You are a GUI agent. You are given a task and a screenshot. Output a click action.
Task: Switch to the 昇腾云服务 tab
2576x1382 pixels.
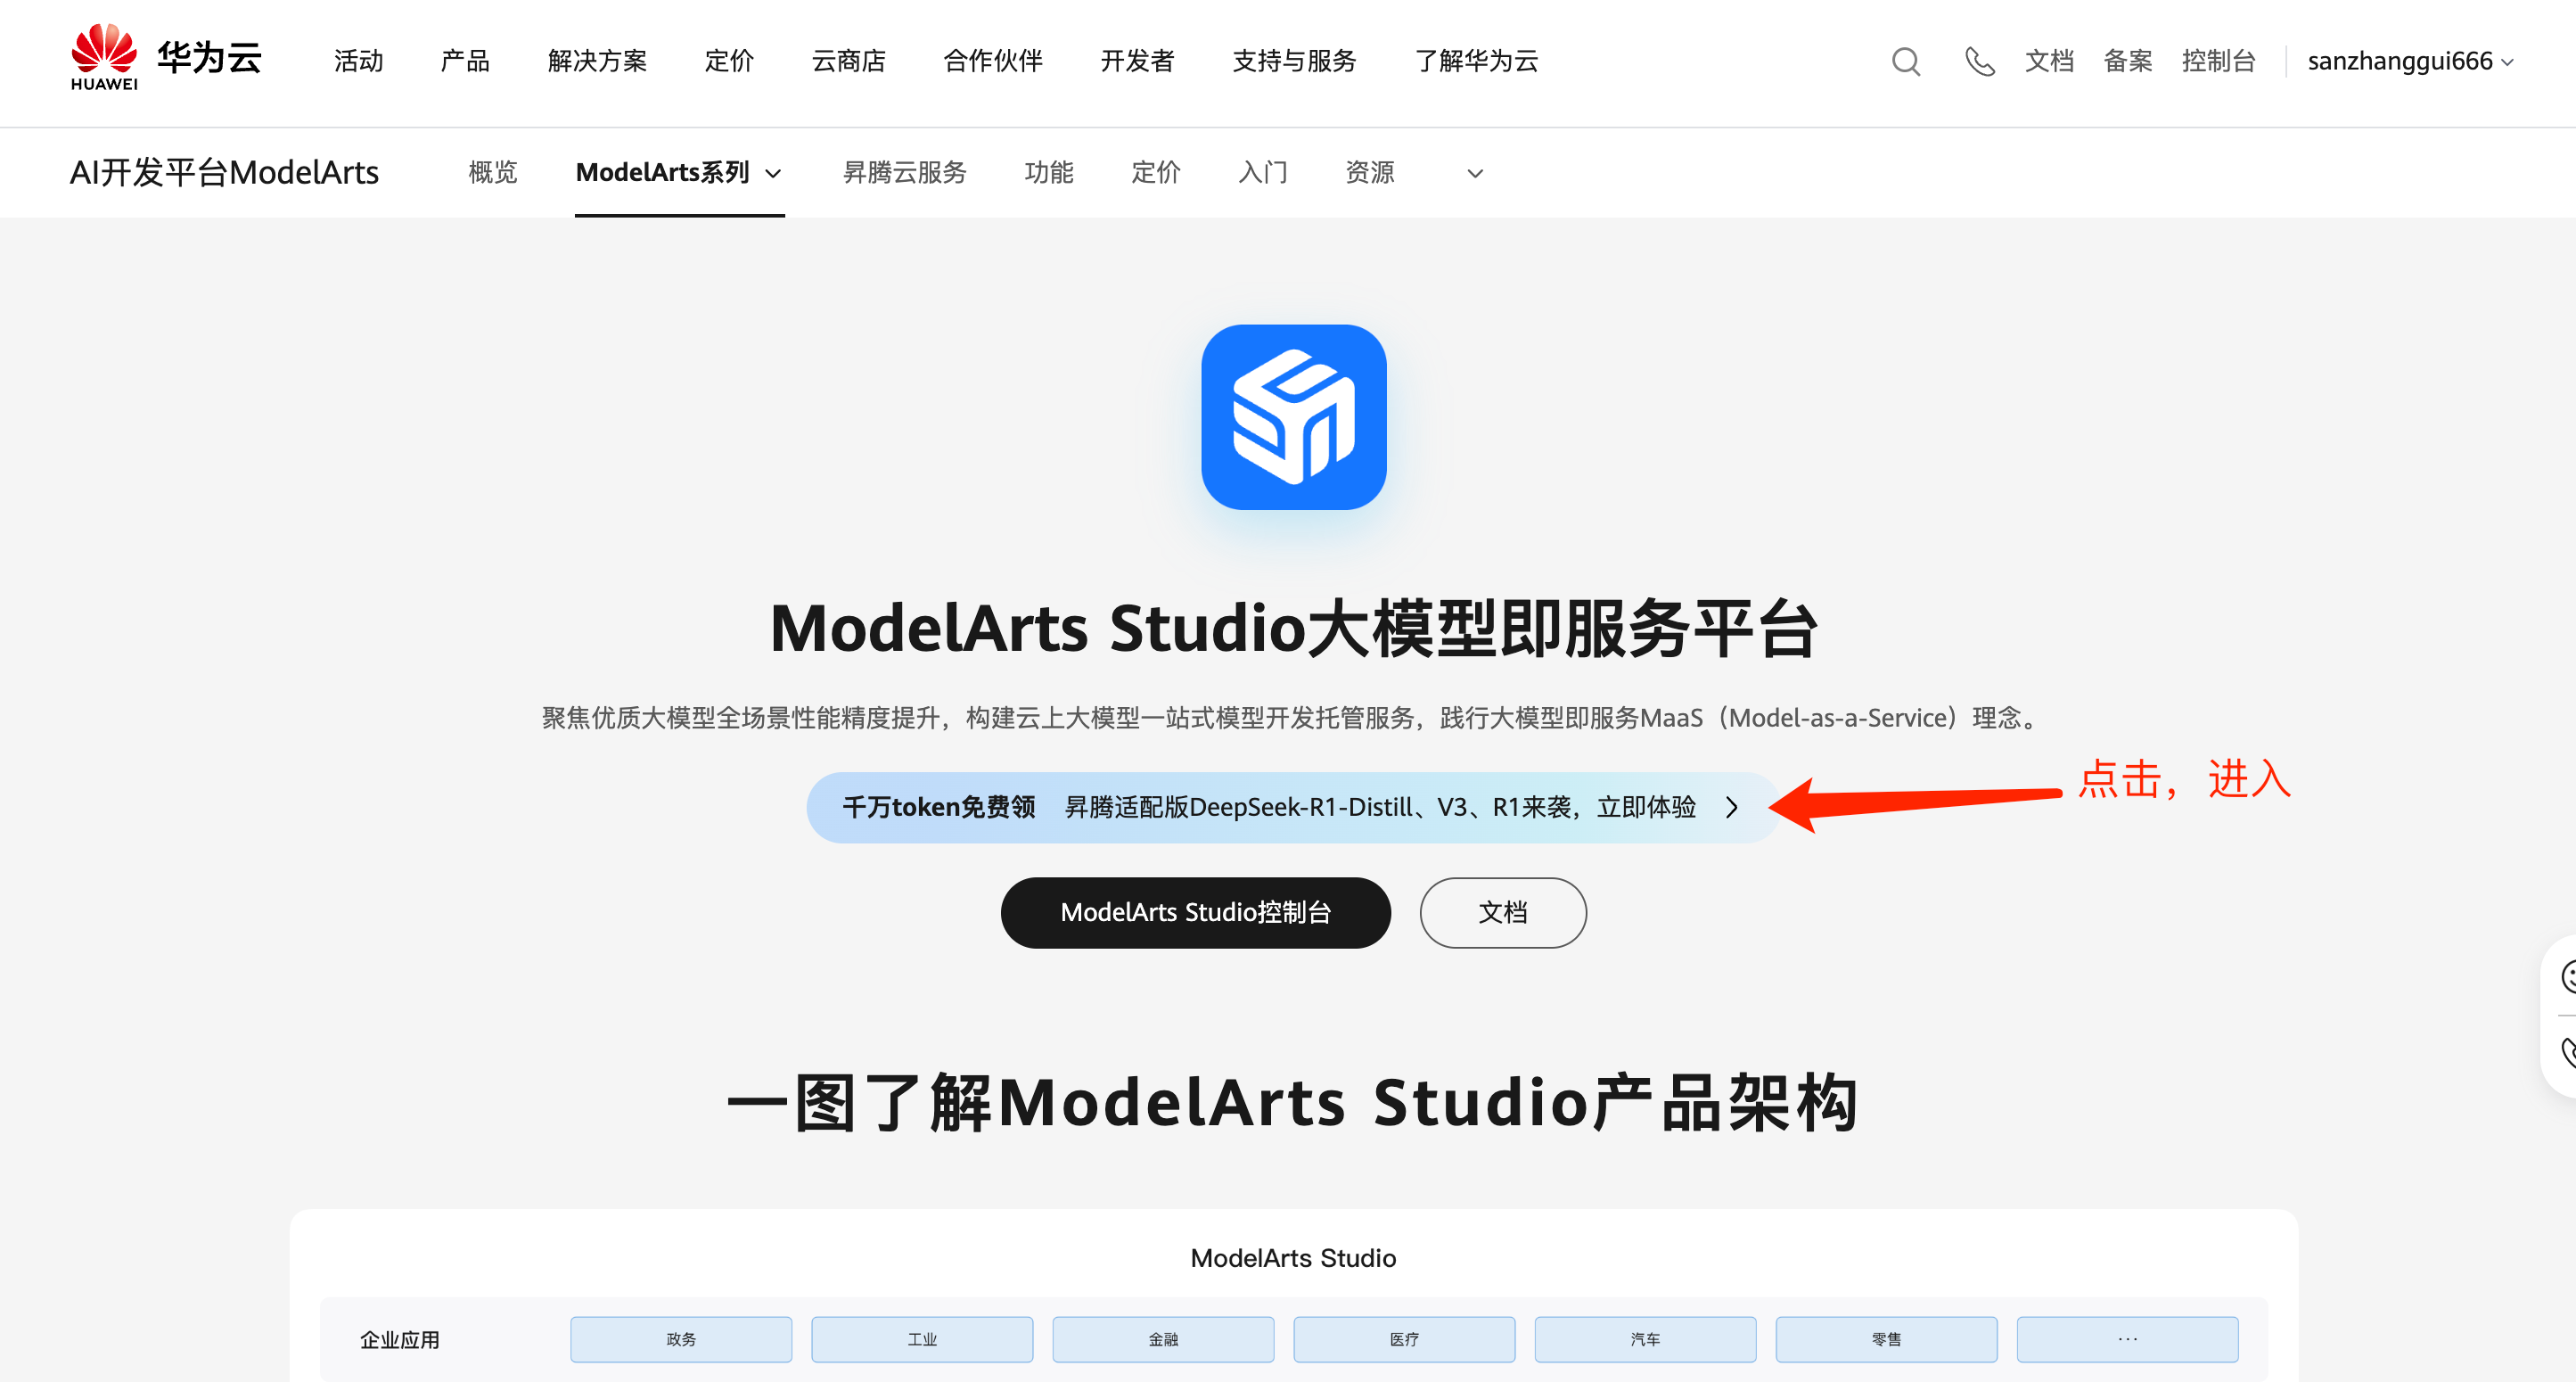(x=904, y=173)
